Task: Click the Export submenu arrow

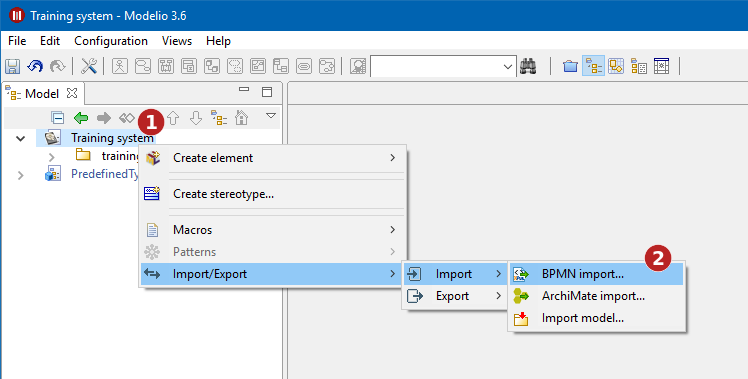Action: coord(499,296)
